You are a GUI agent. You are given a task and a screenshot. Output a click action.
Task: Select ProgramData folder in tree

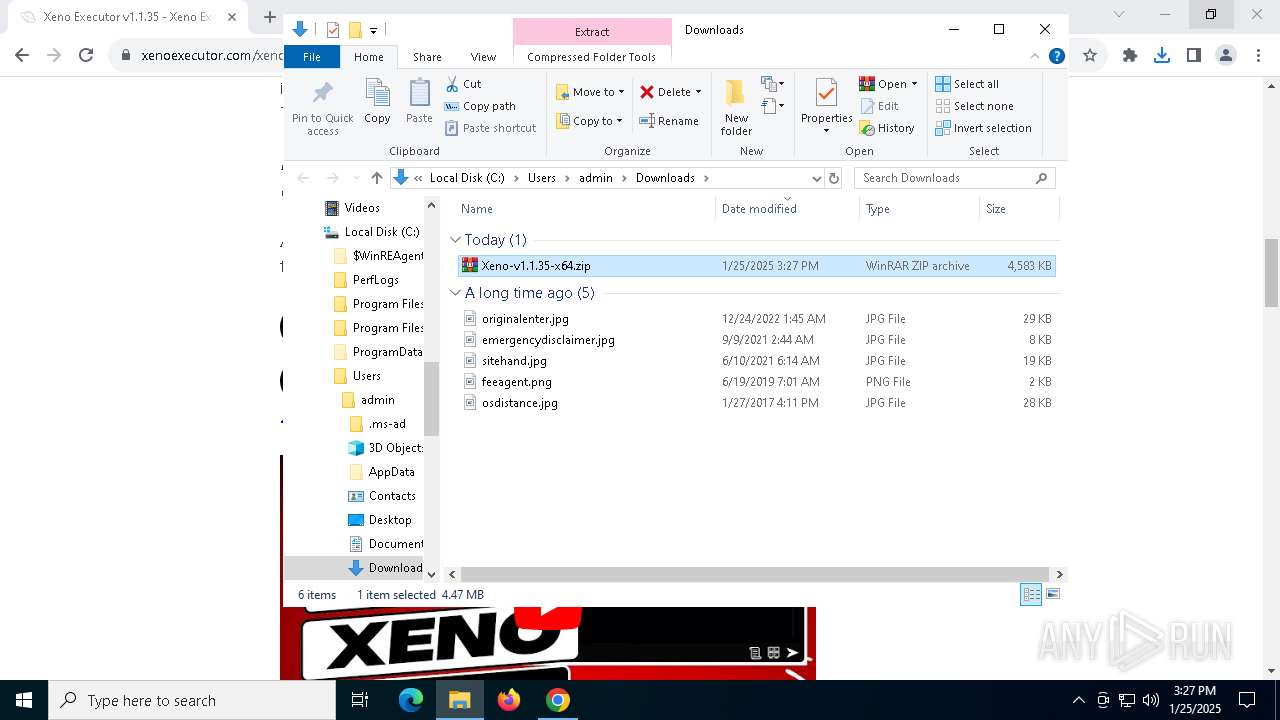[387, 352]
